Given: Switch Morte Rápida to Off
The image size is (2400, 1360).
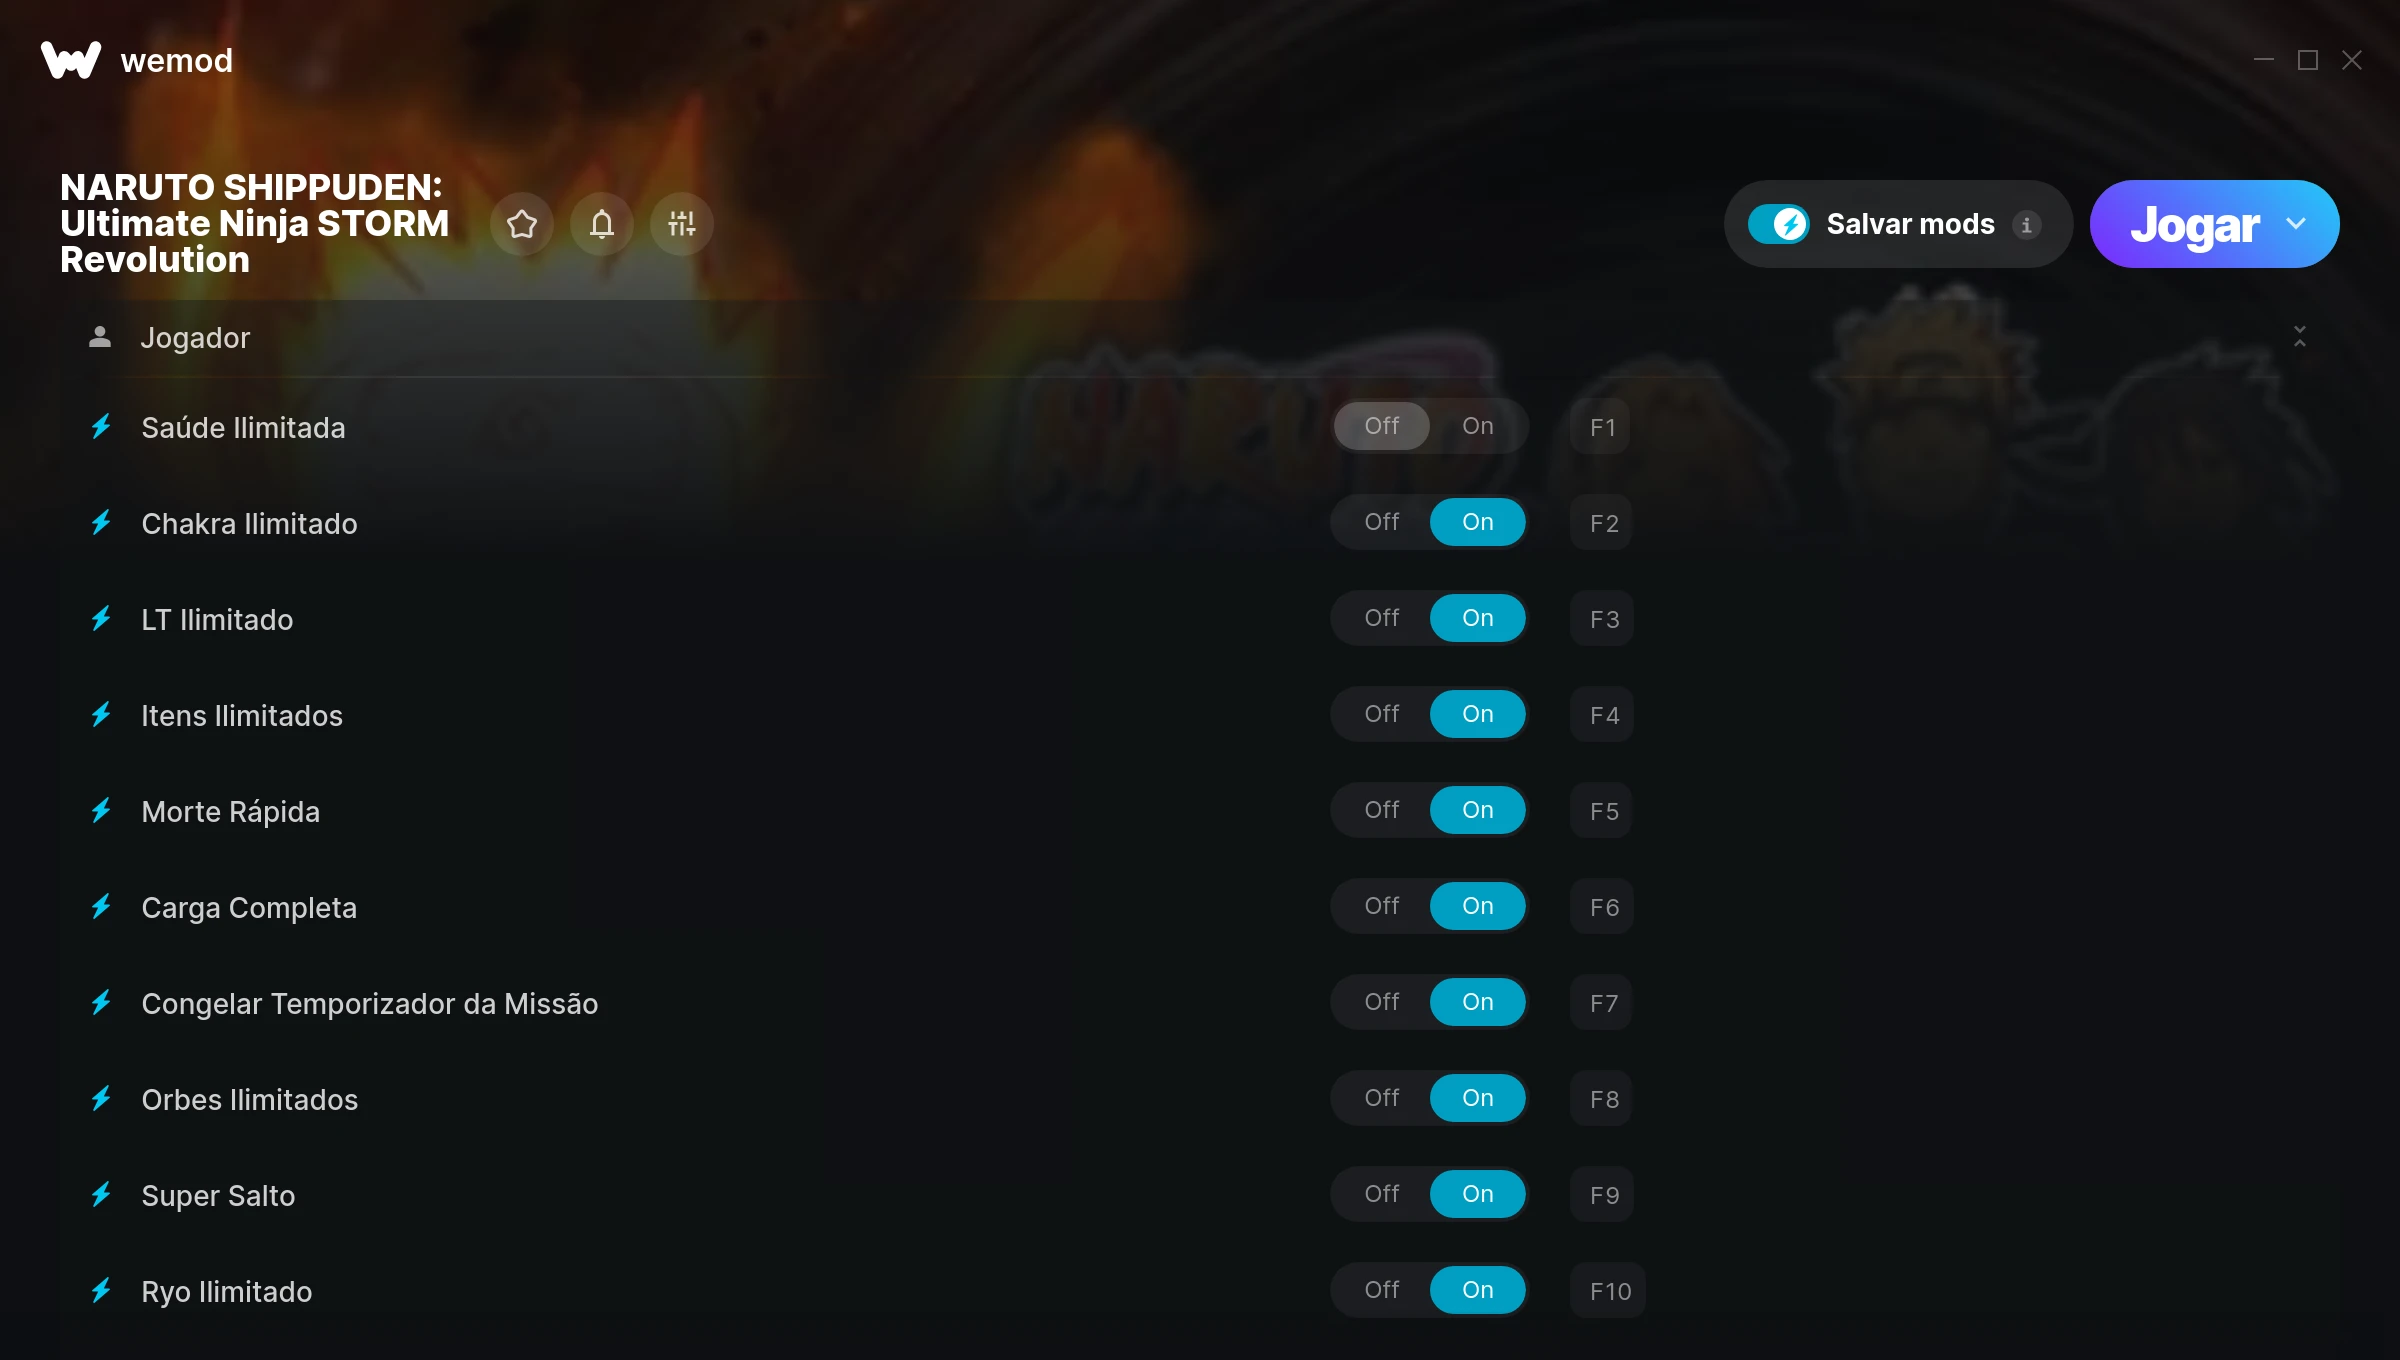Looking at the screenshot, I should click(x=1382, y=810).
